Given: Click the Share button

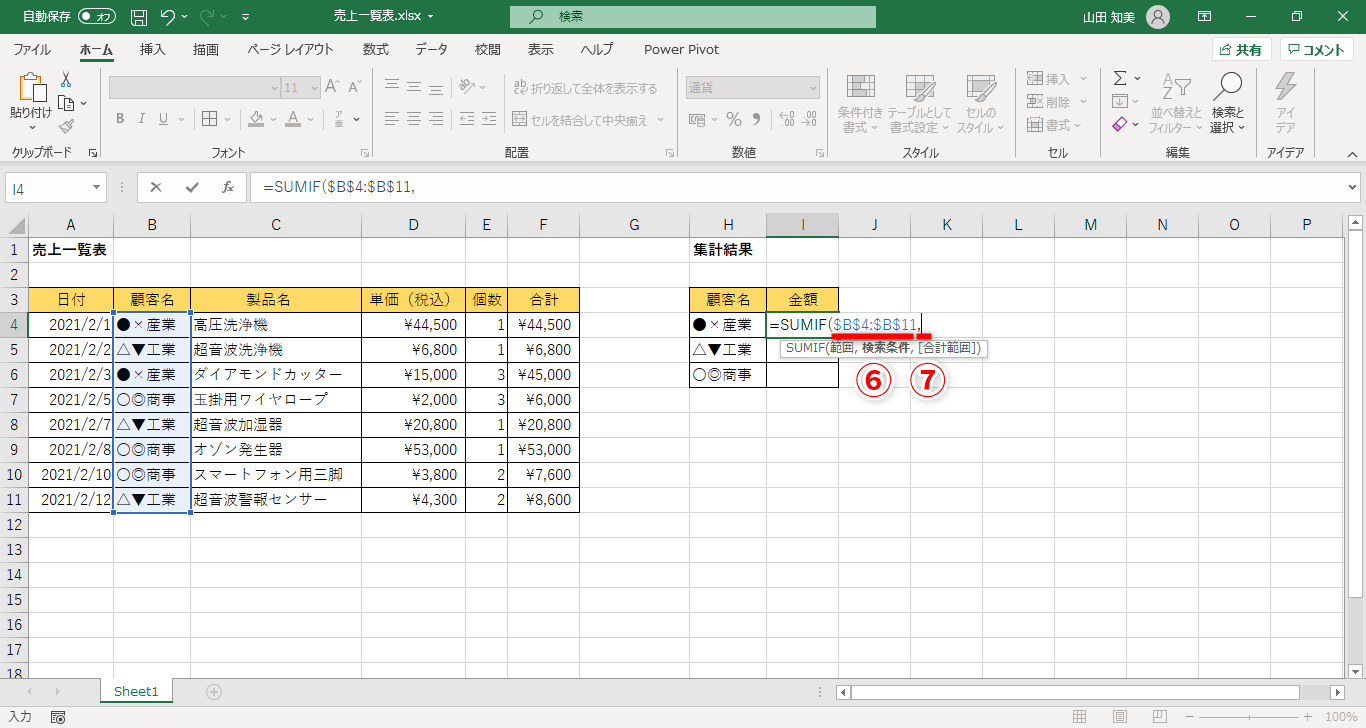Looking at the screenshot, I should pyautogui.click(x=1242, y=50).
